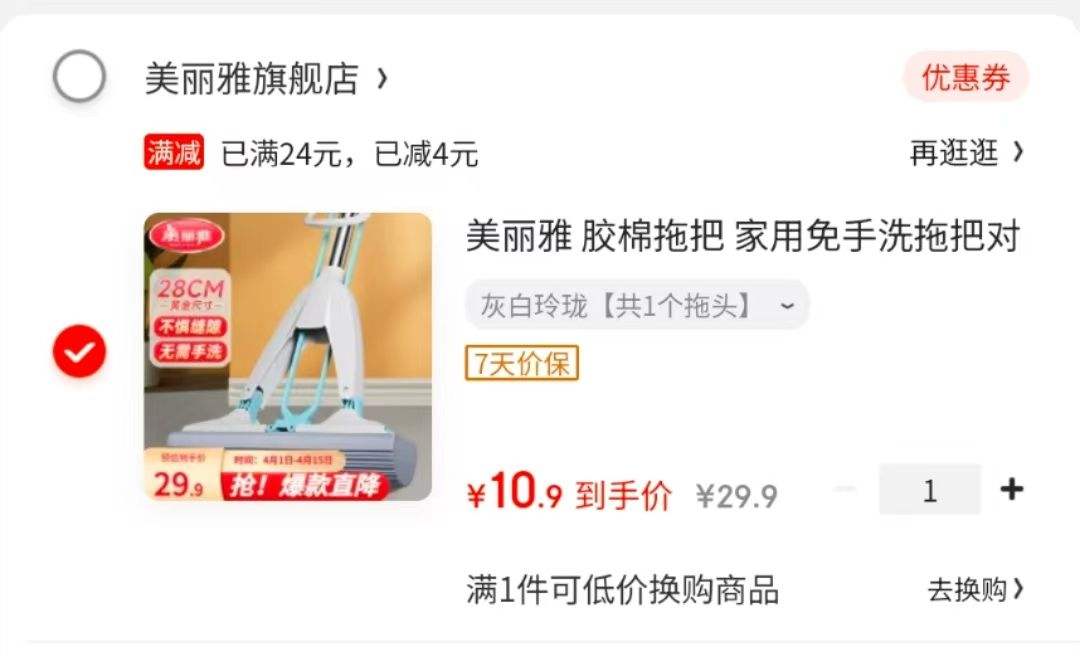This screenshot has height=658, width=1080.
Task: Increase quantity with the plus button
Action: pos(1011,489)
